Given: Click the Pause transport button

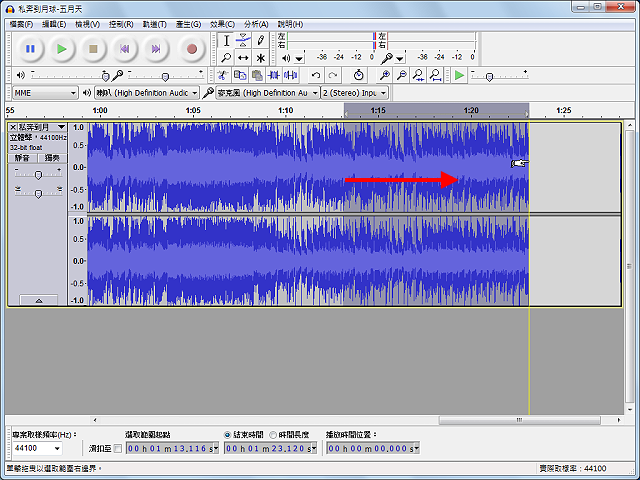Looking at the screenshot, I should [x=30, y=49].
